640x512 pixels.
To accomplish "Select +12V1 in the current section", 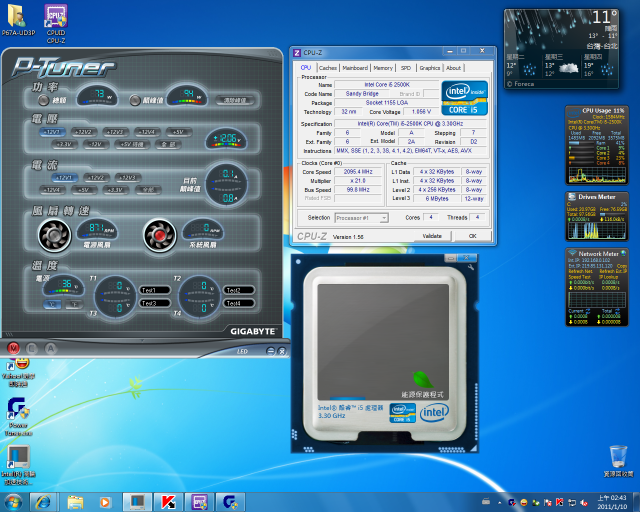I will (x=64, y=178).
